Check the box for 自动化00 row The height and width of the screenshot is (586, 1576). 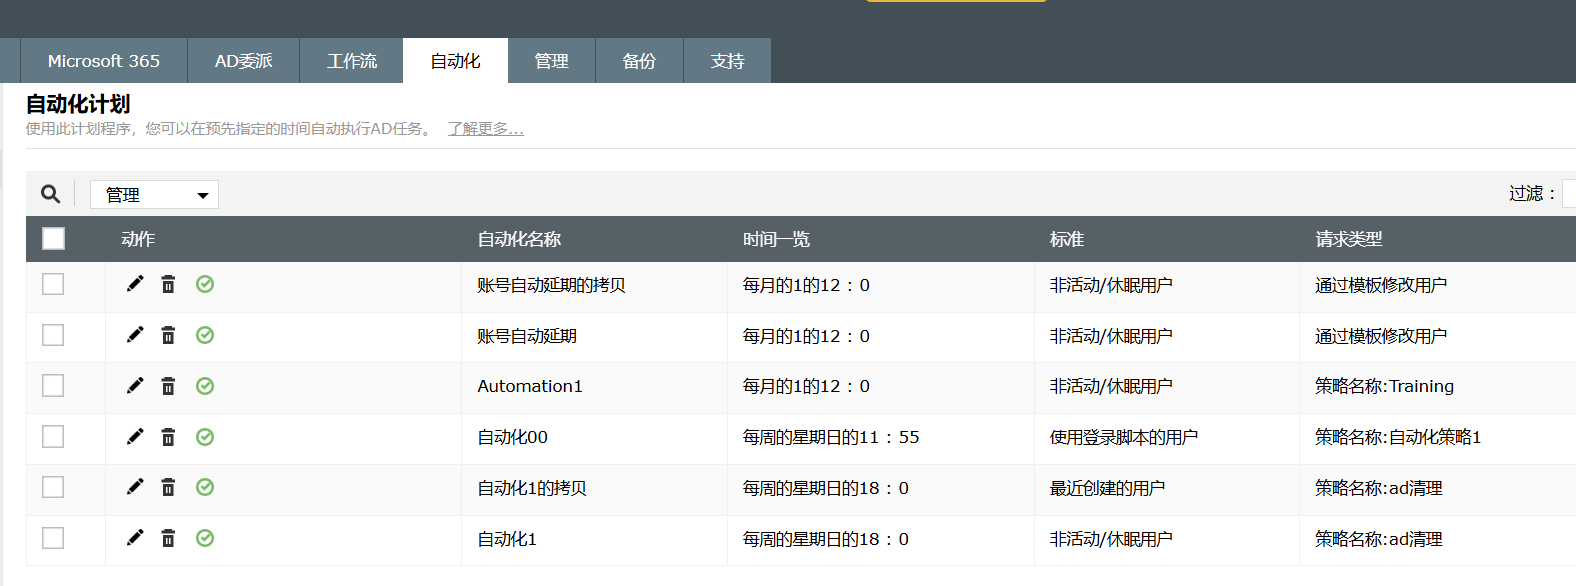coord(53,437)
